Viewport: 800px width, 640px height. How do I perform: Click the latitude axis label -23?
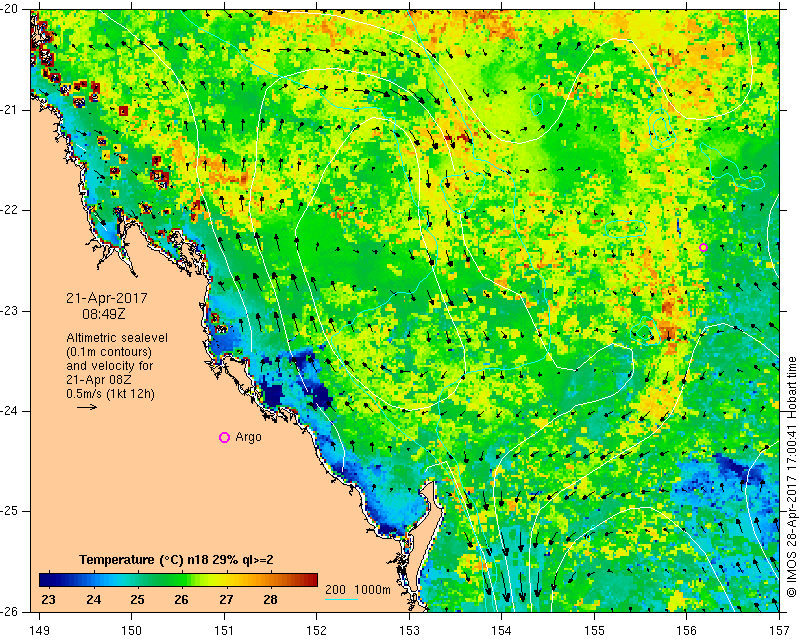(10, 311)
